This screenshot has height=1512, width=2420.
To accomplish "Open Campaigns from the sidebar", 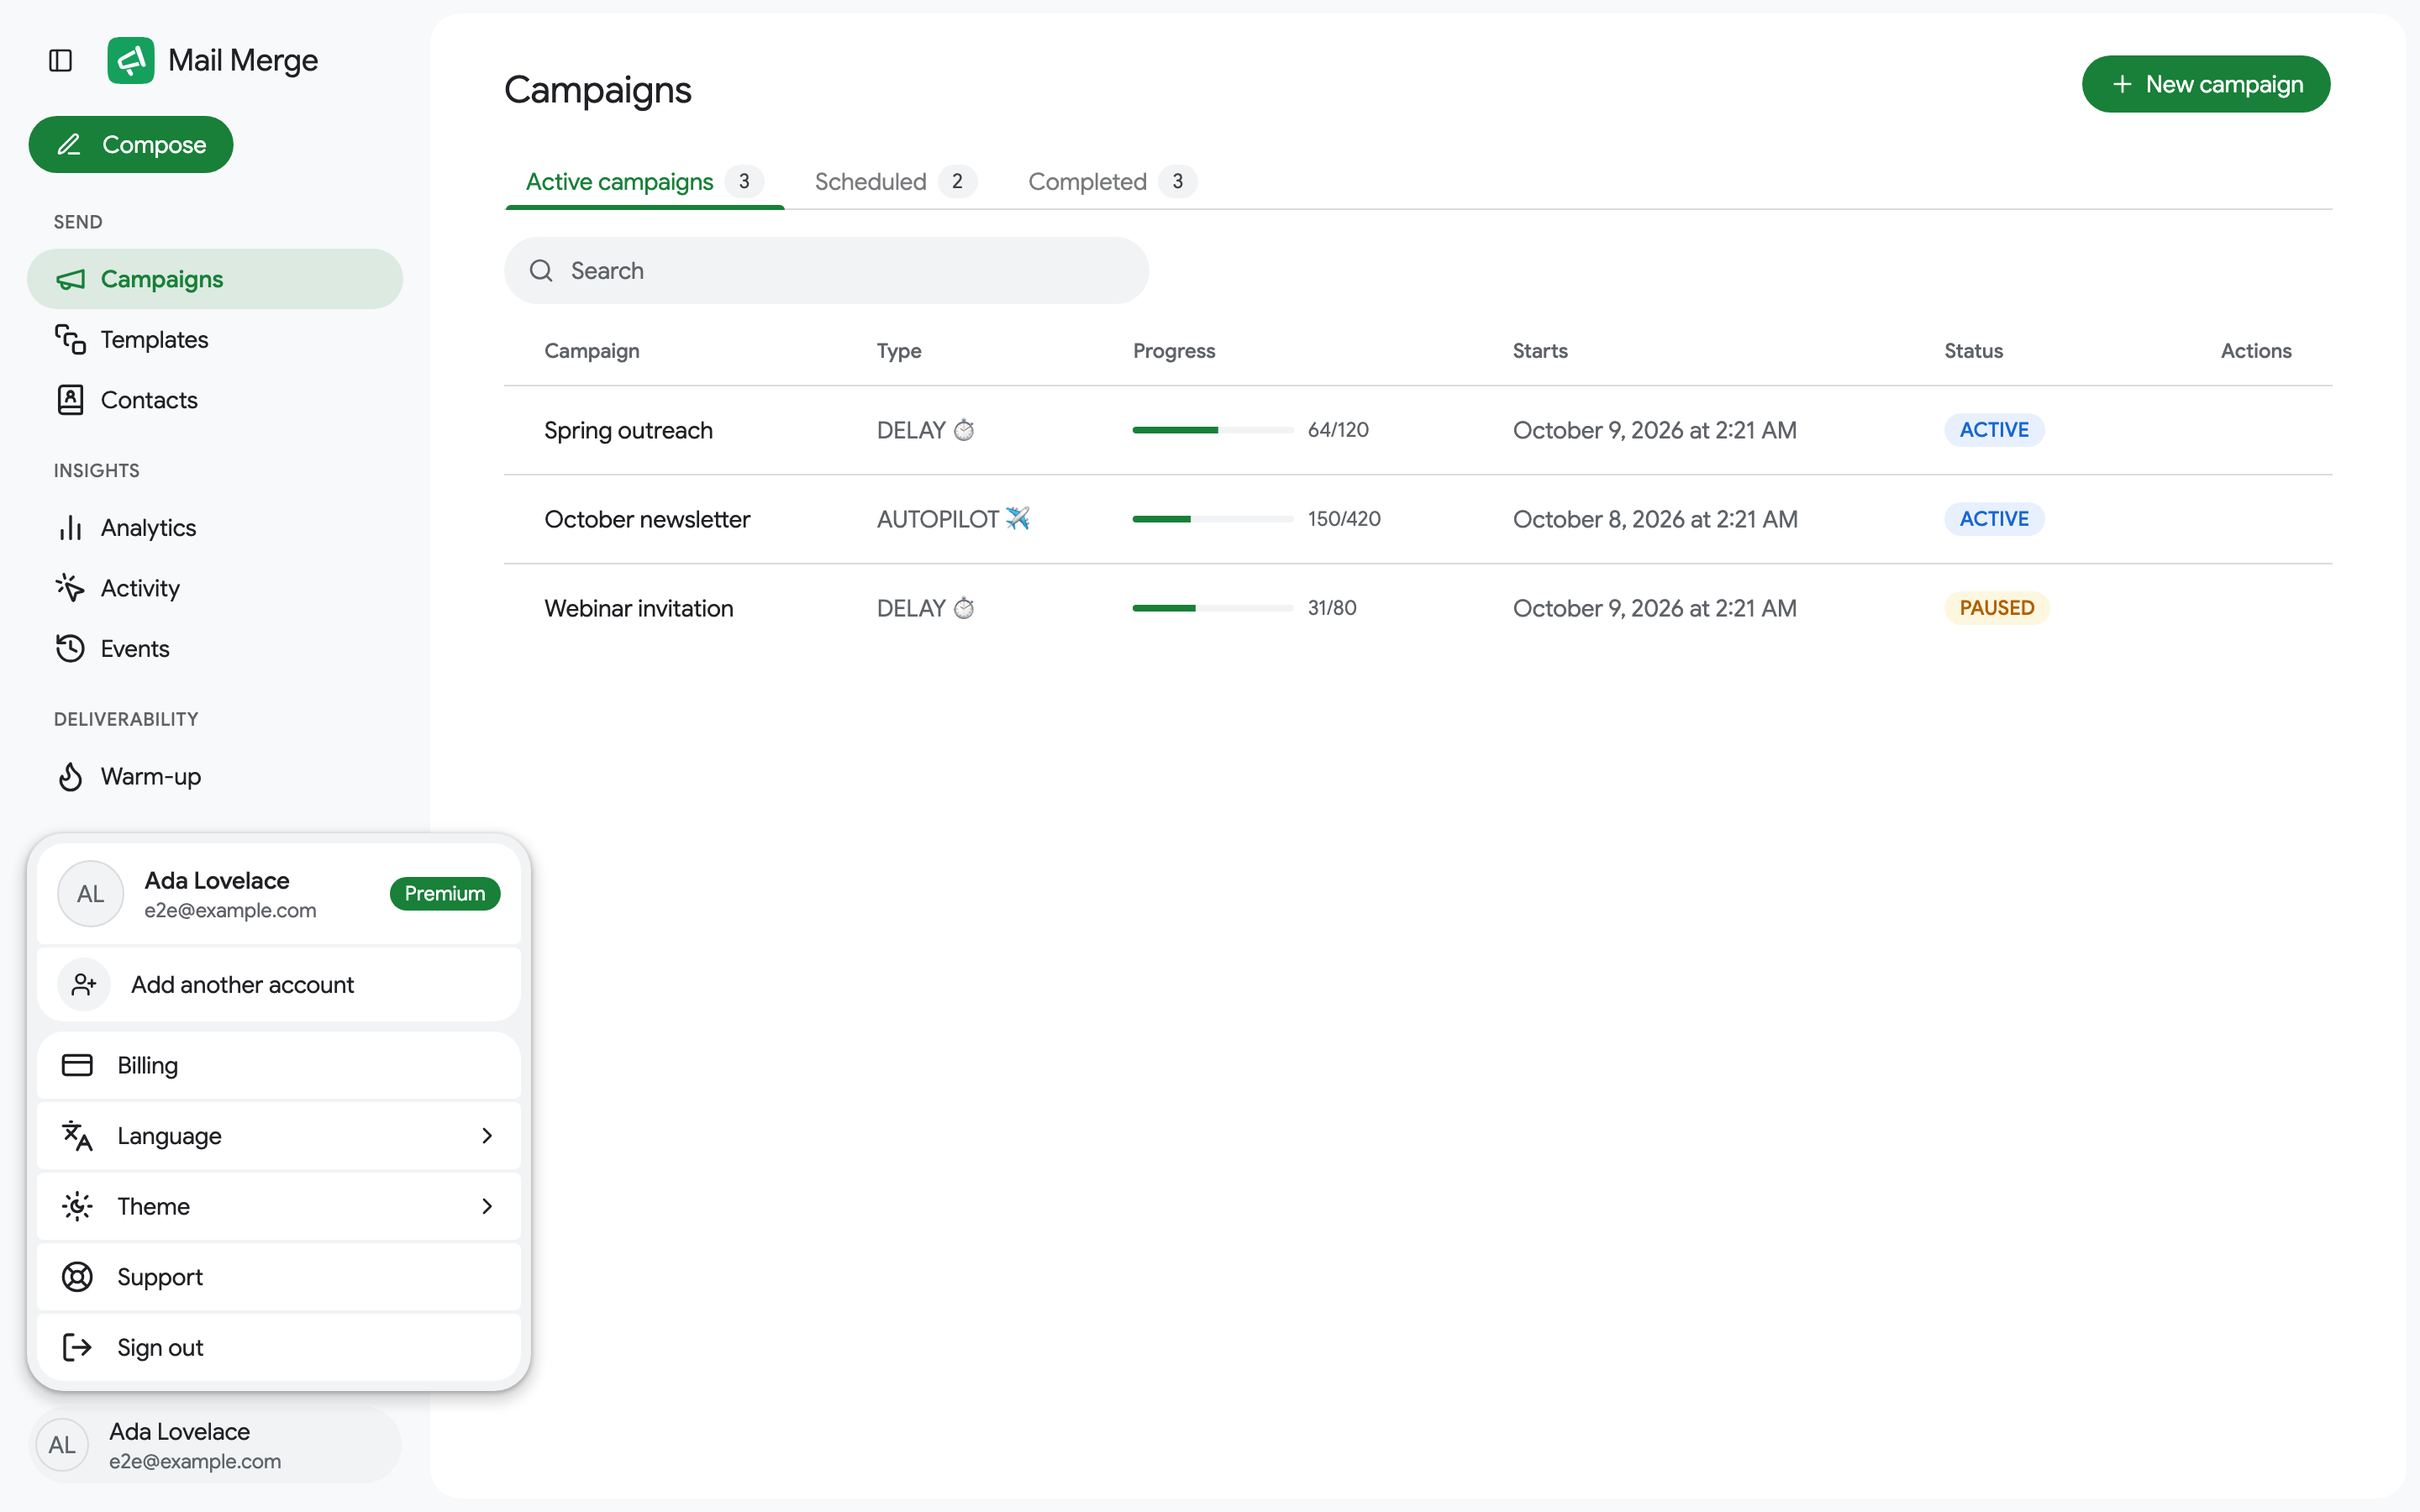I will [215, 279].
